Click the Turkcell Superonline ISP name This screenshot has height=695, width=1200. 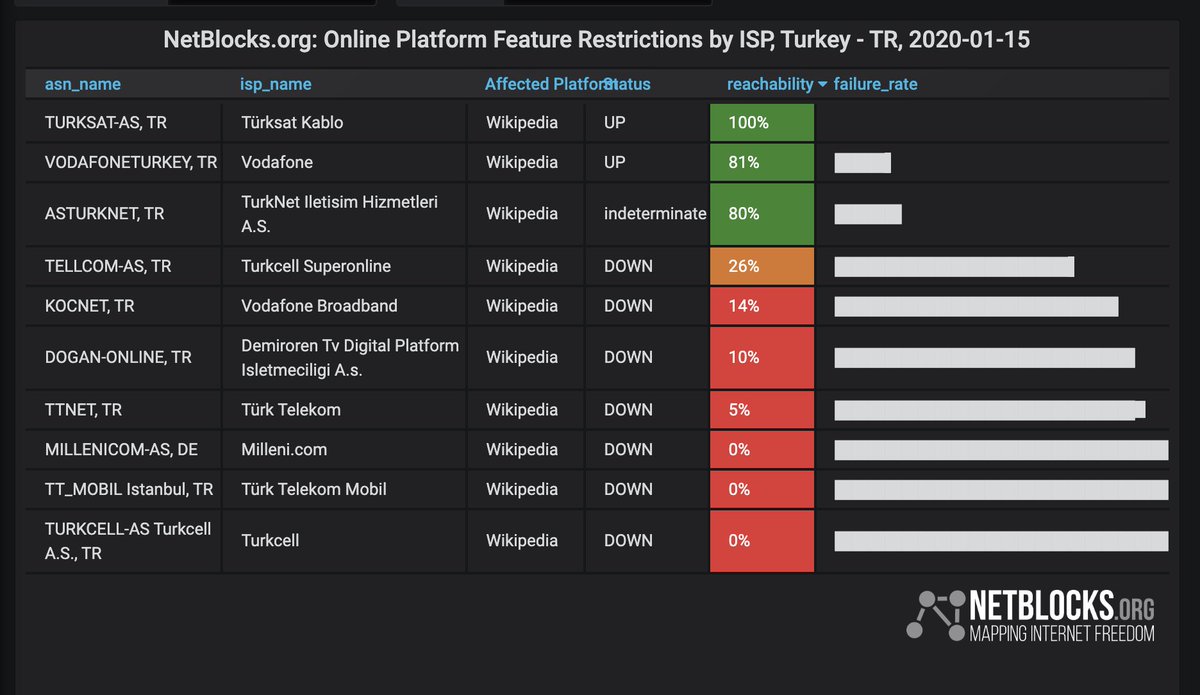click(316, 266)
